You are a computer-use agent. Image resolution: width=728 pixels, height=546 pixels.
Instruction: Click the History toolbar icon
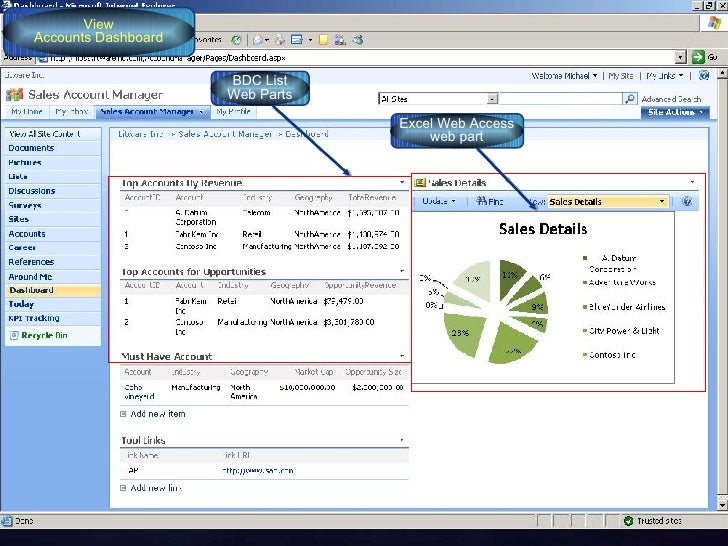tap(236, 40)
